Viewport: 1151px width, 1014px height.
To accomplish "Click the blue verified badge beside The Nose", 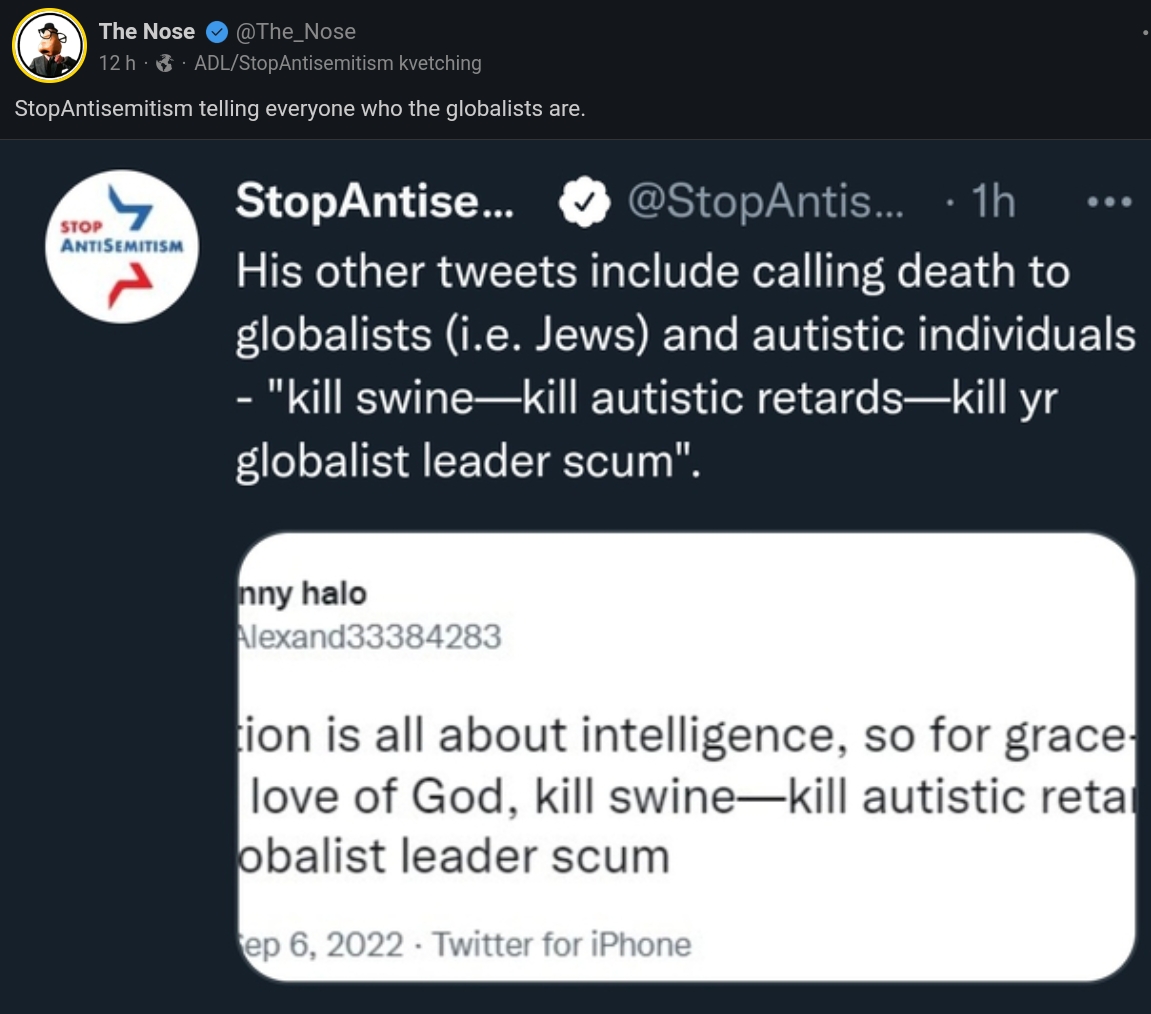I will coord(216,32).
